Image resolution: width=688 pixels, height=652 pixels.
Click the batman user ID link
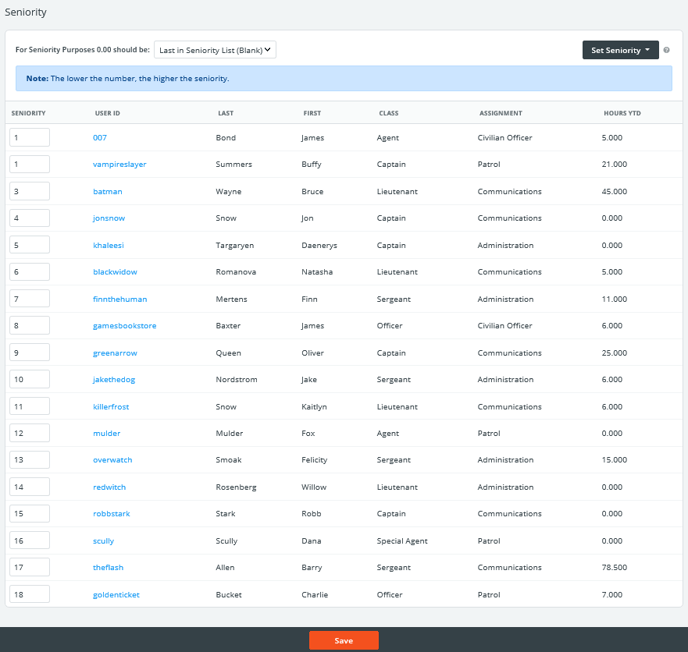(108, 191)
